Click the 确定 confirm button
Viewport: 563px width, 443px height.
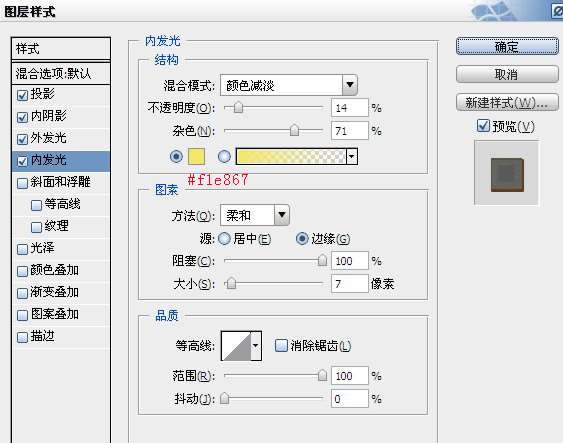507,46
